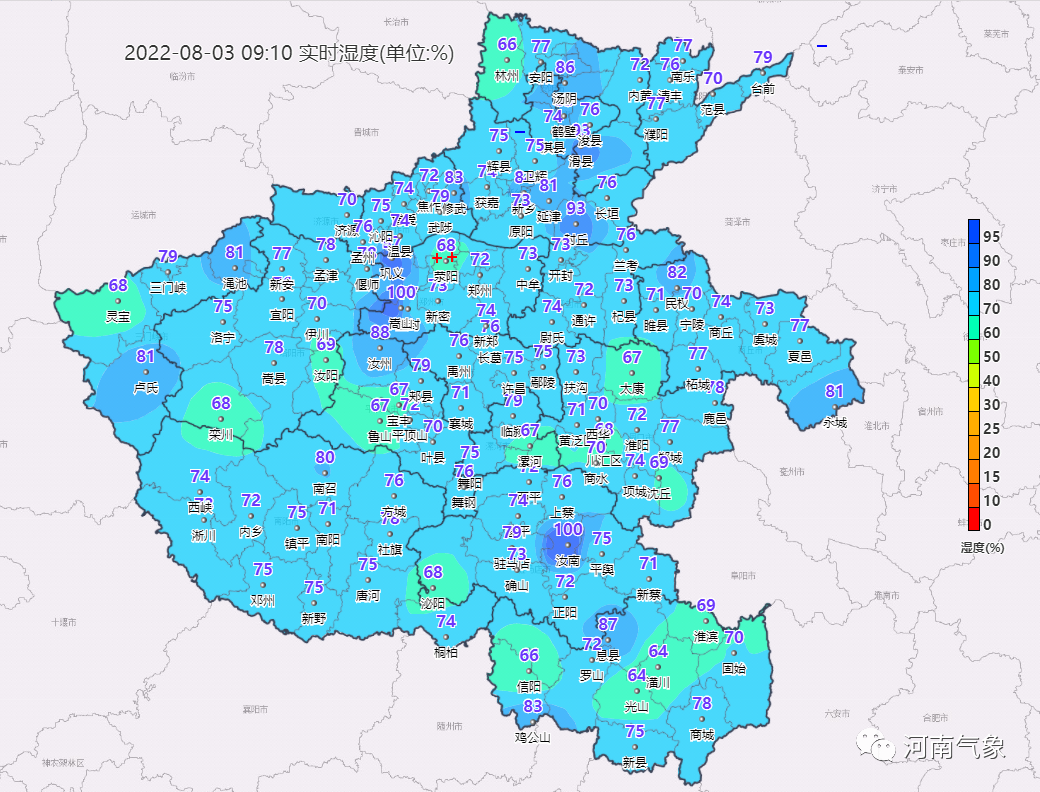Click the 鹿邑 city label
This screenshot has height=792, width=1040.
(715, 419)
